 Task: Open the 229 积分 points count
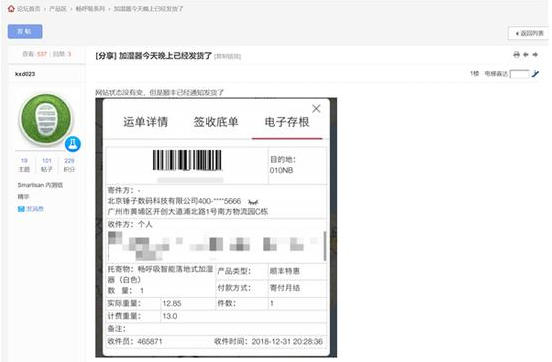click(x=69, y=165)
